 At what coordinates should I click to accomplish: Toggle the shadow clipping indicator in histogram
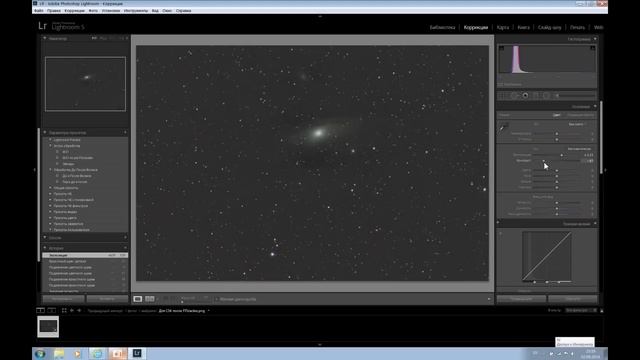coord(501,48)
